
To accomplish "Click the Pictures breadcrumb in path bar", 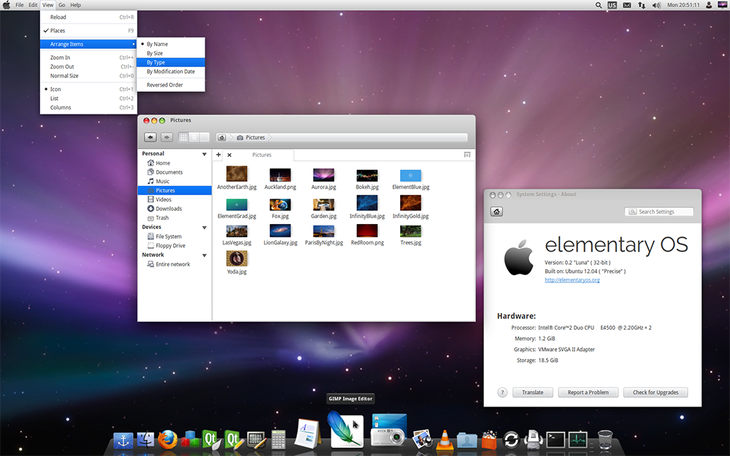I will click(251, 137).
